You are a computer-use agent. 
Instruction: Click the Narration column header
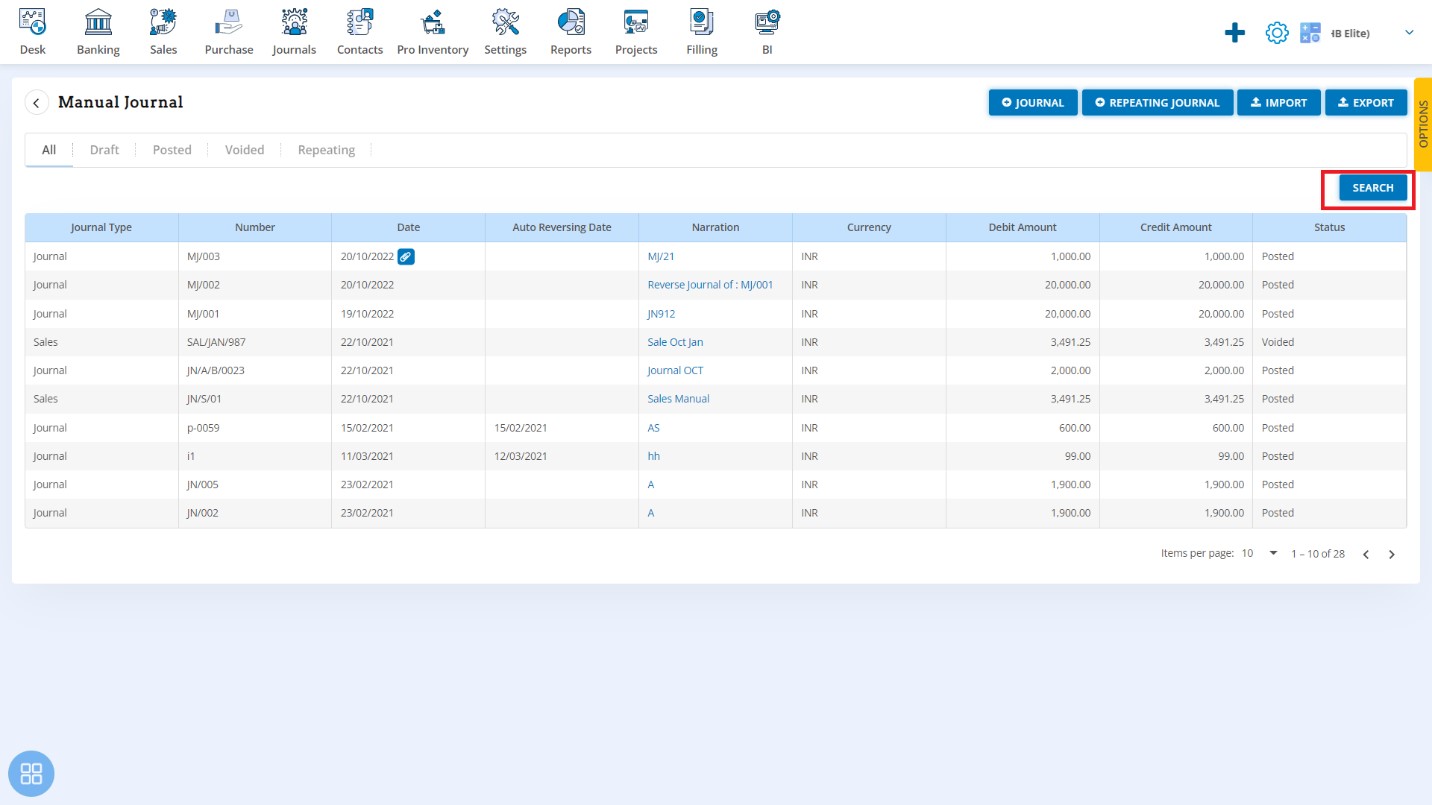click(715, 227)
